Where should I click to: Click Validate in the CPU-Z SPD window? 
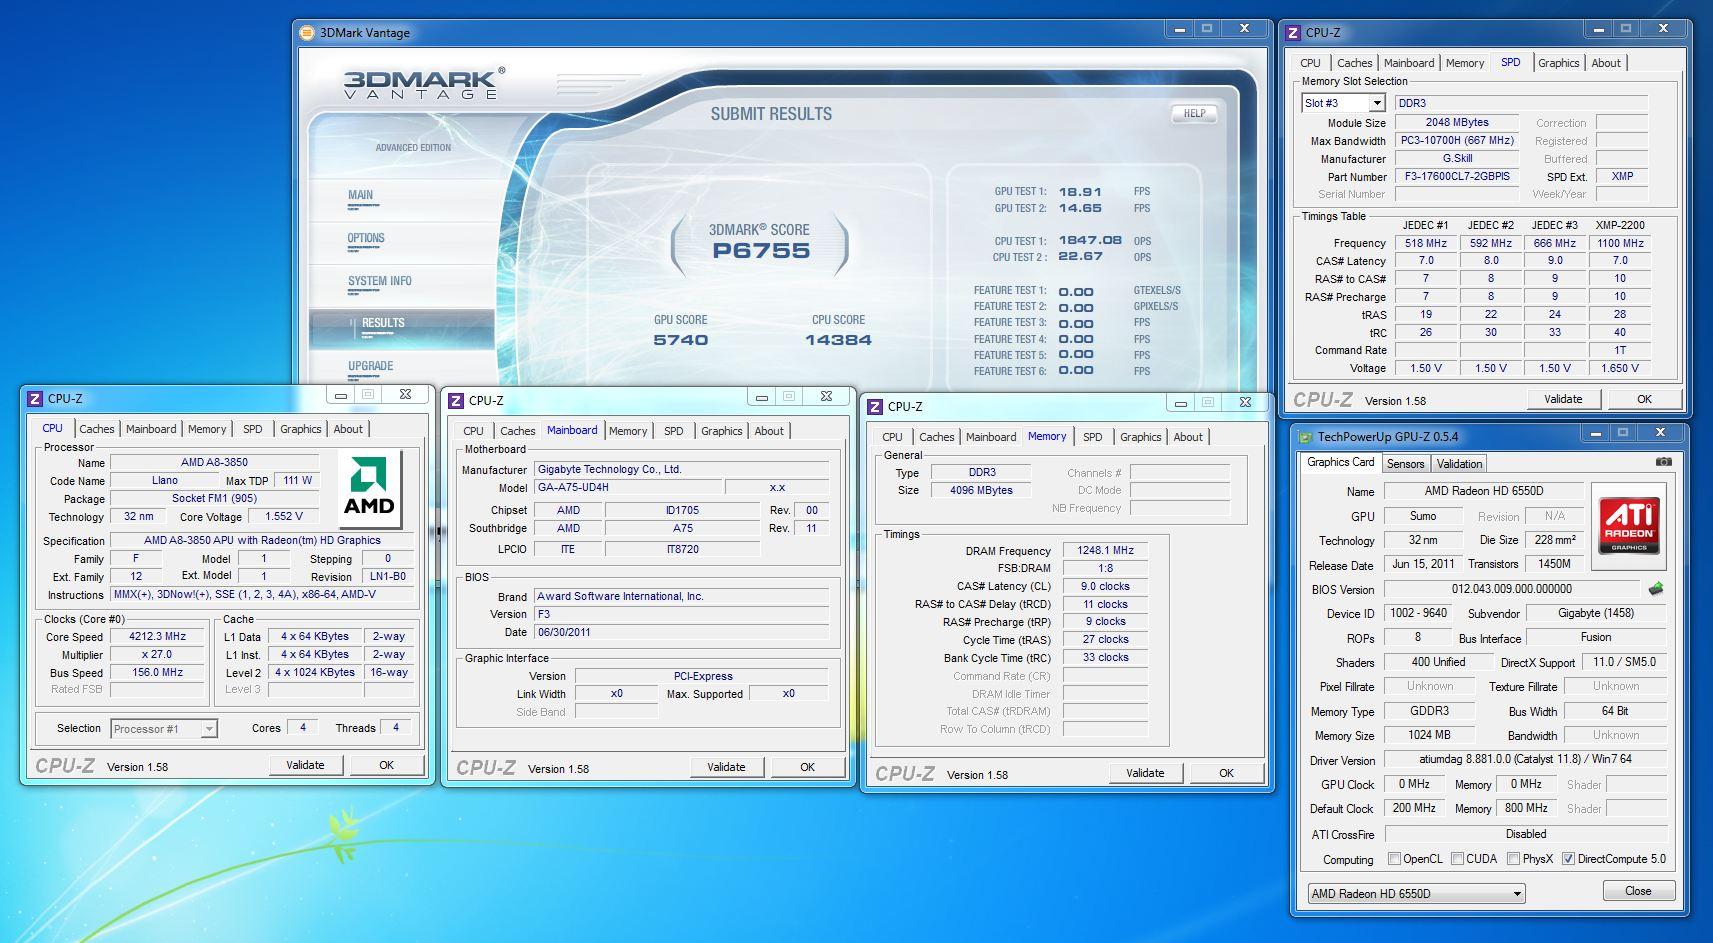pos(1563,398)
